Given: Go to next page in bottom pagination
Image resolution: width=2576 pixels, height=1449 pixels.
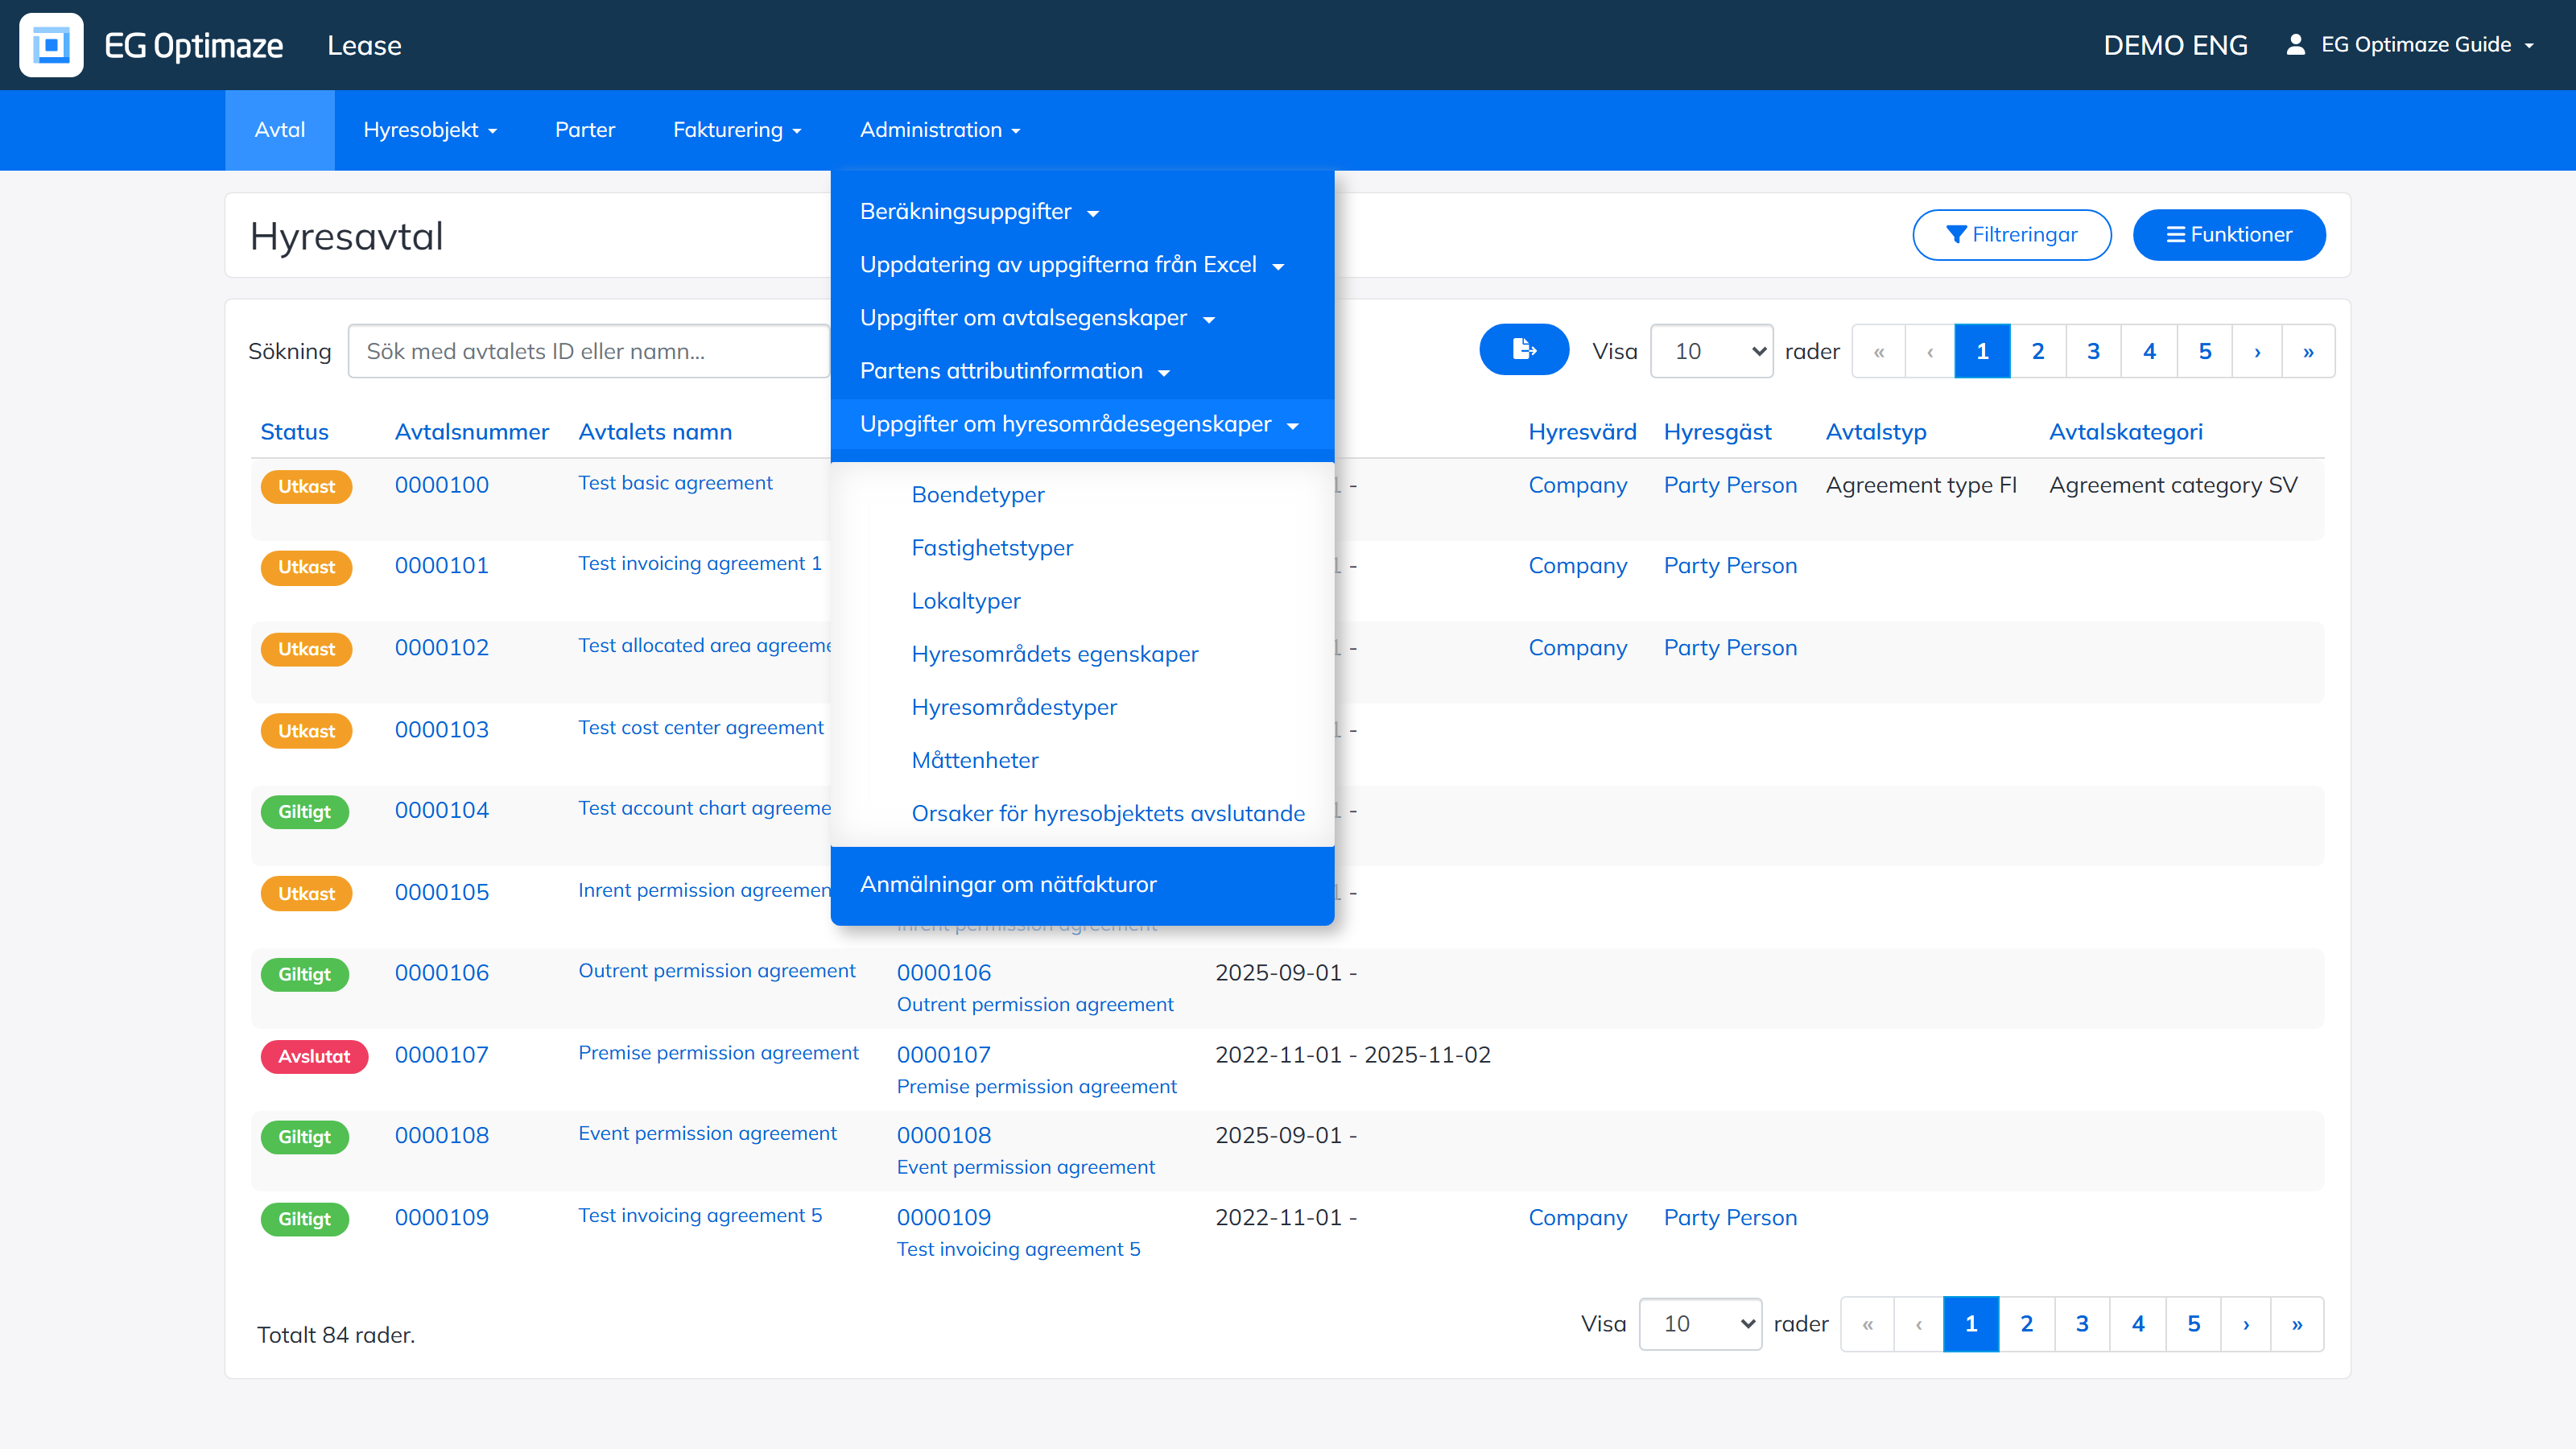Looking at the screenshot, I should (2246, 1324).
